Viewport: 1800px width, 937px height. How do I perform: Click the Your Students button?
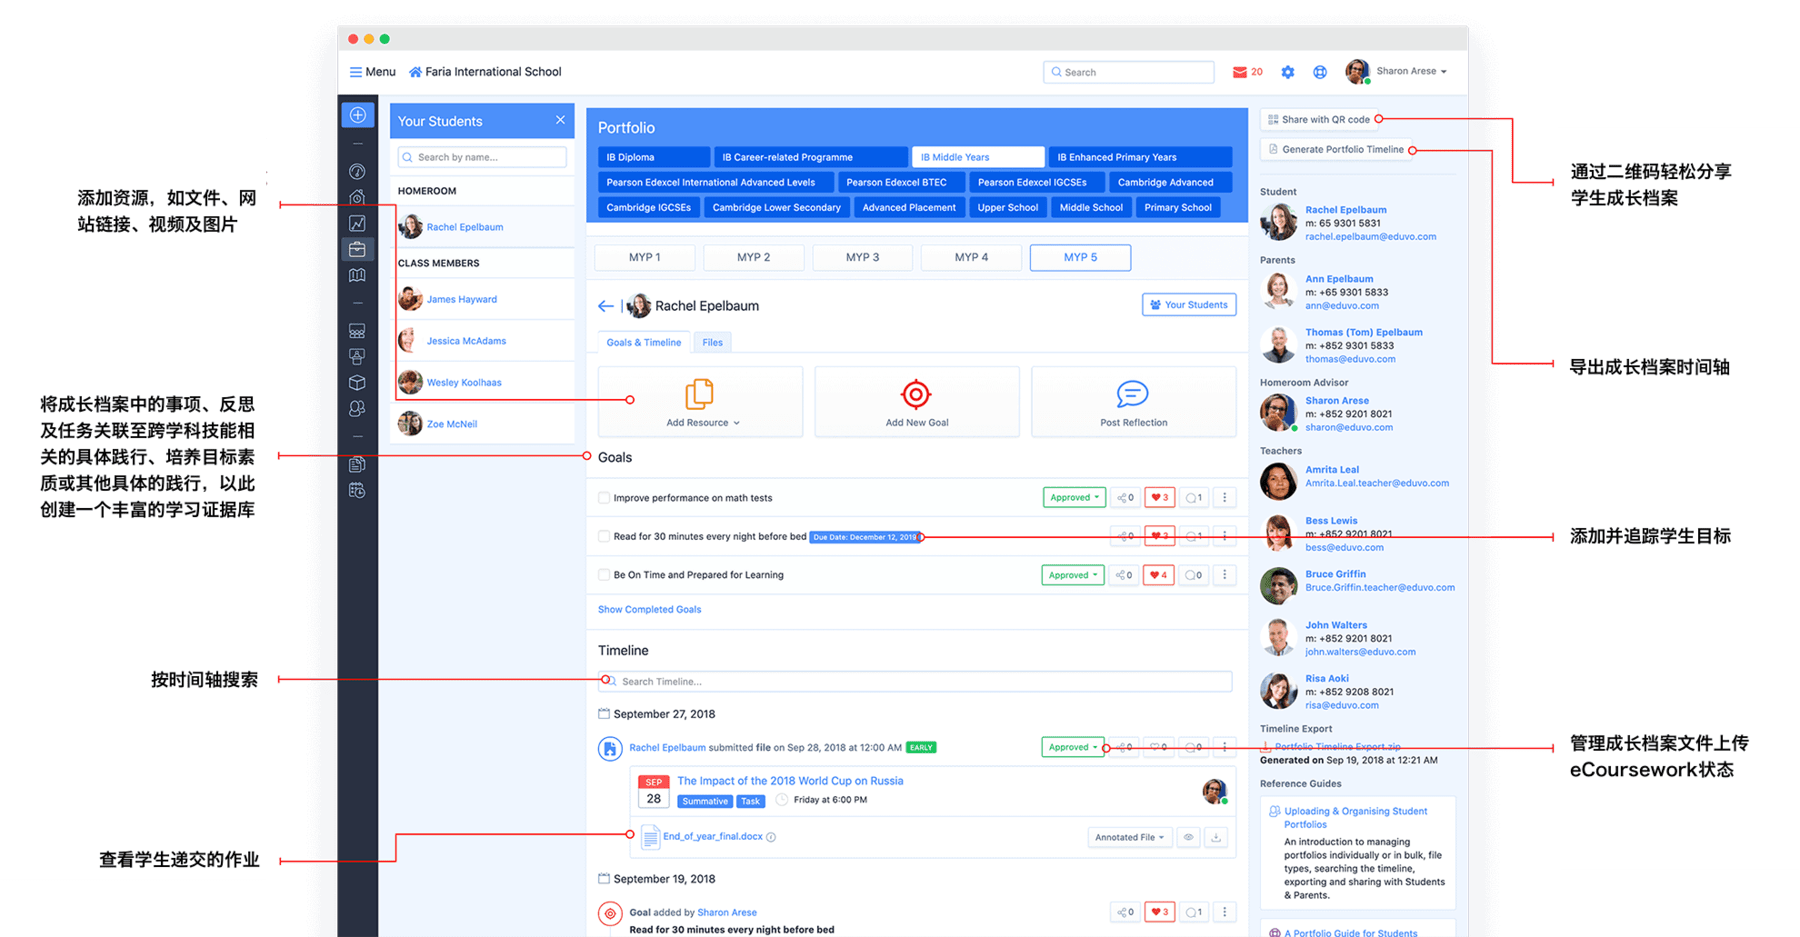[x=1189, y=305]
